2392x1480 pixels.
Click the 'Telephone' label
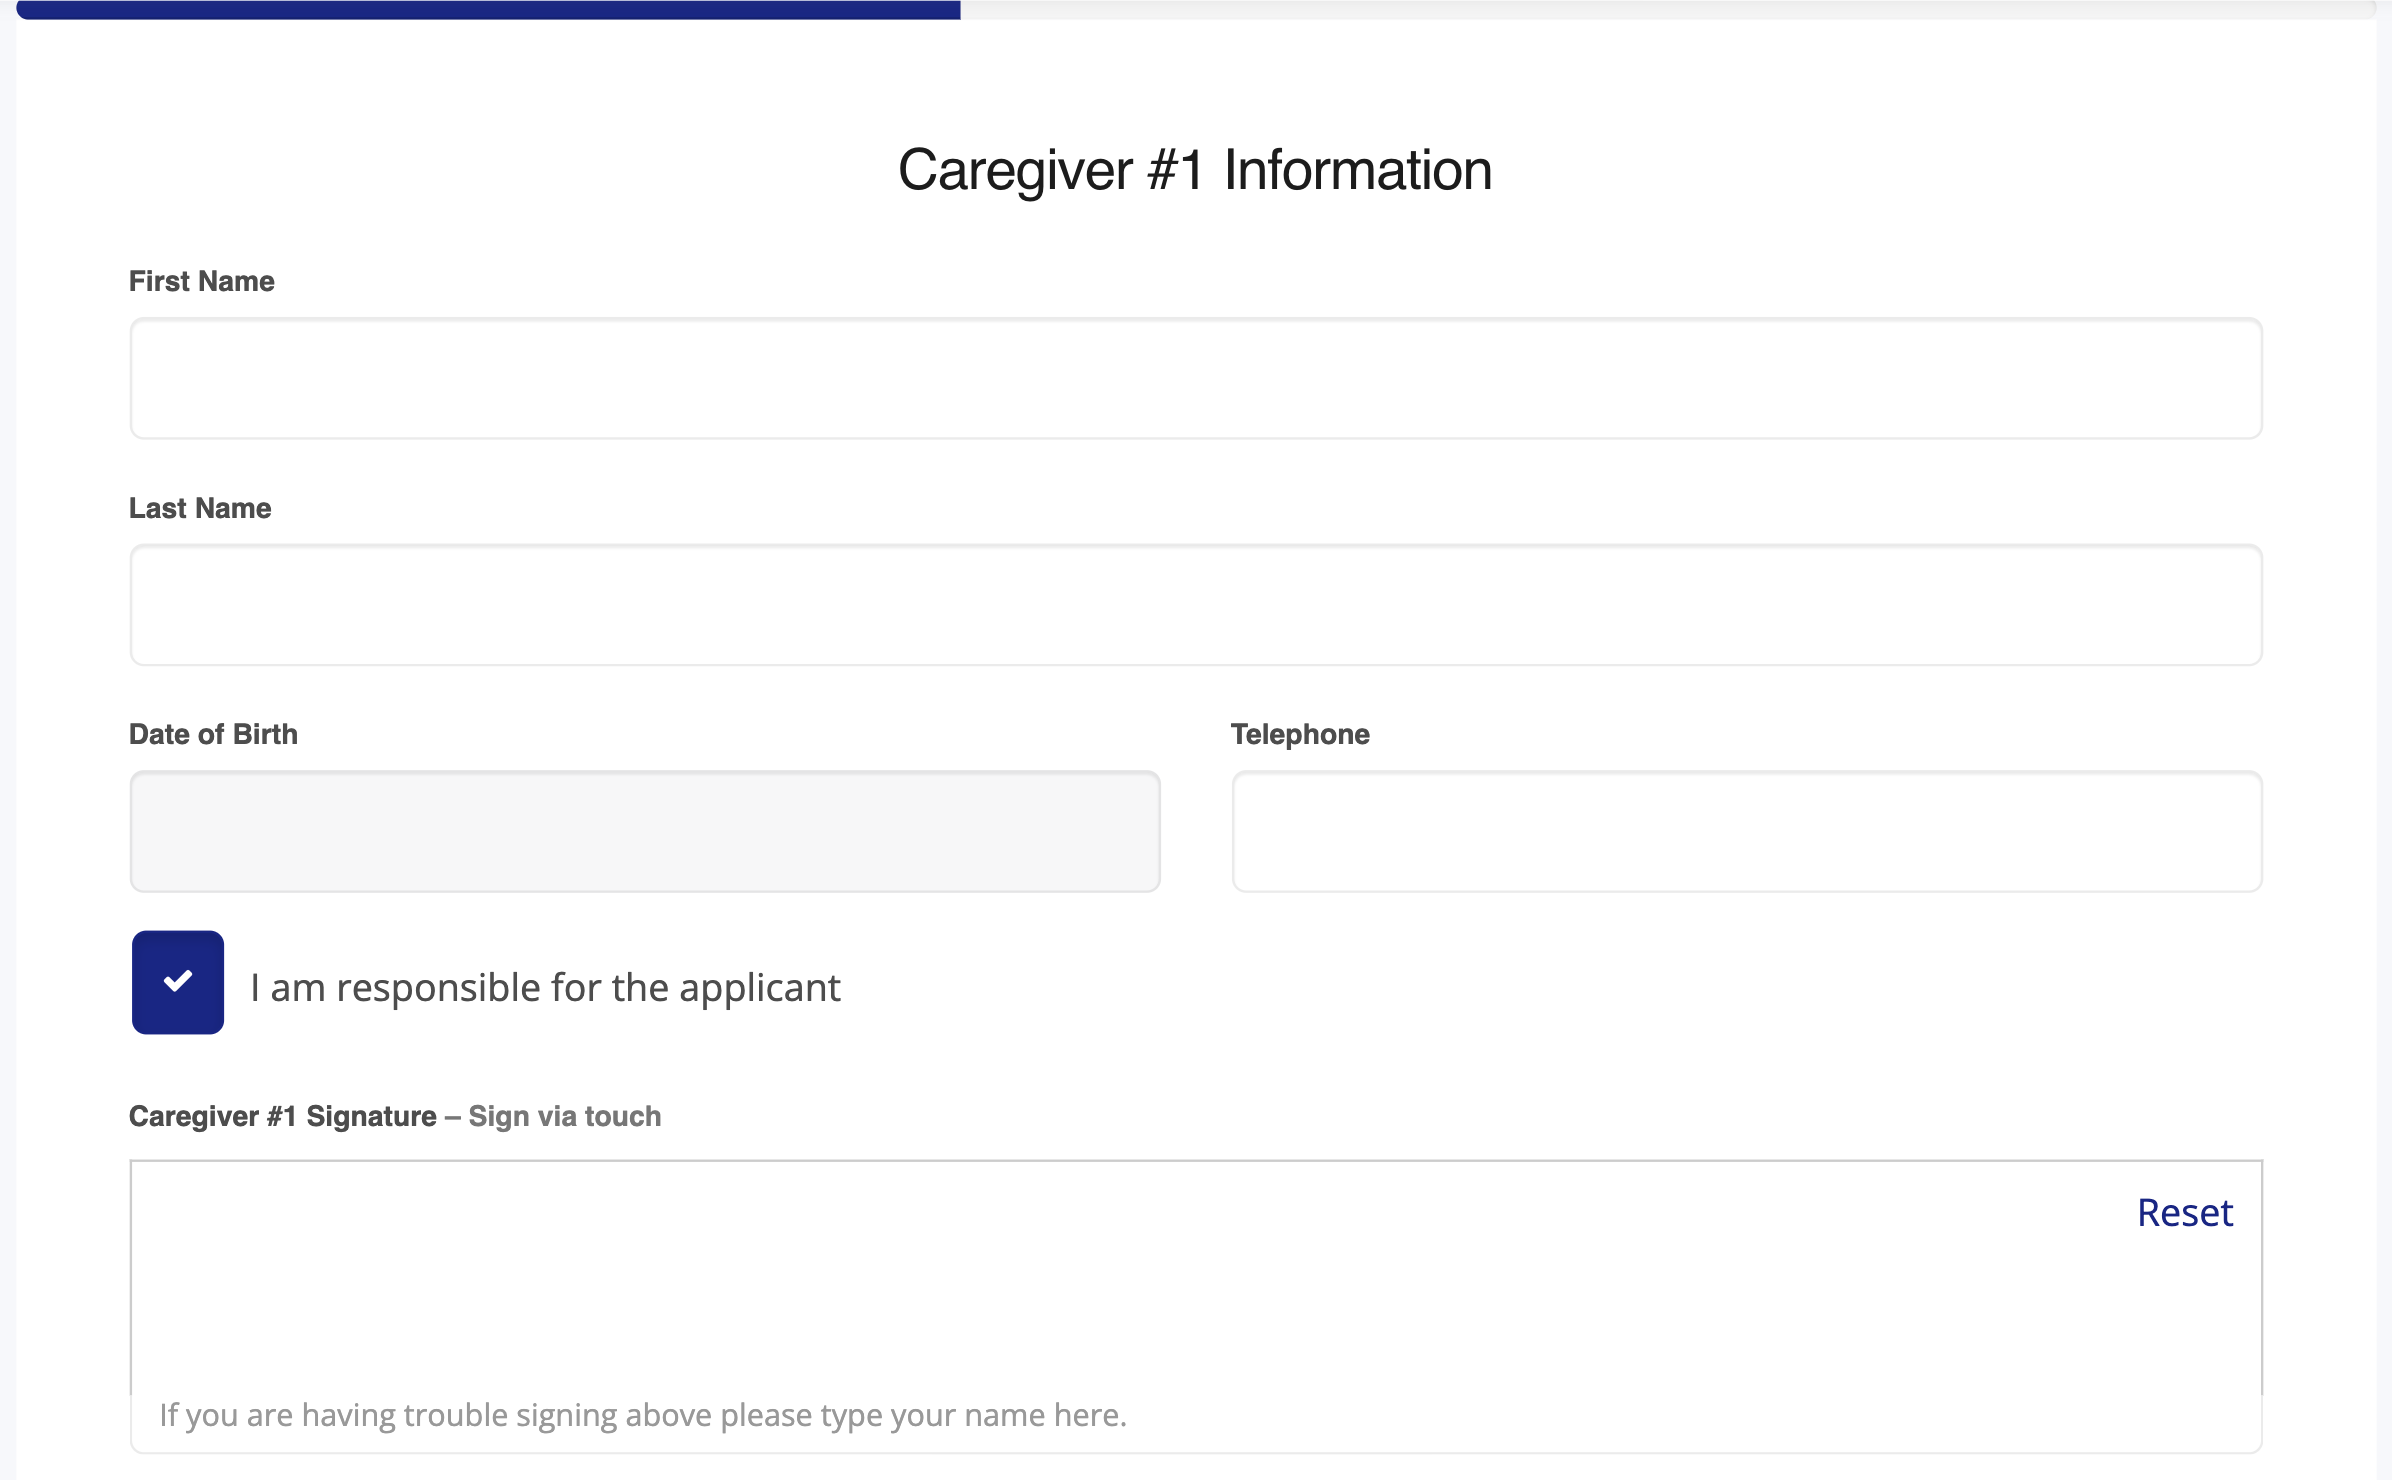point(1300,734)
